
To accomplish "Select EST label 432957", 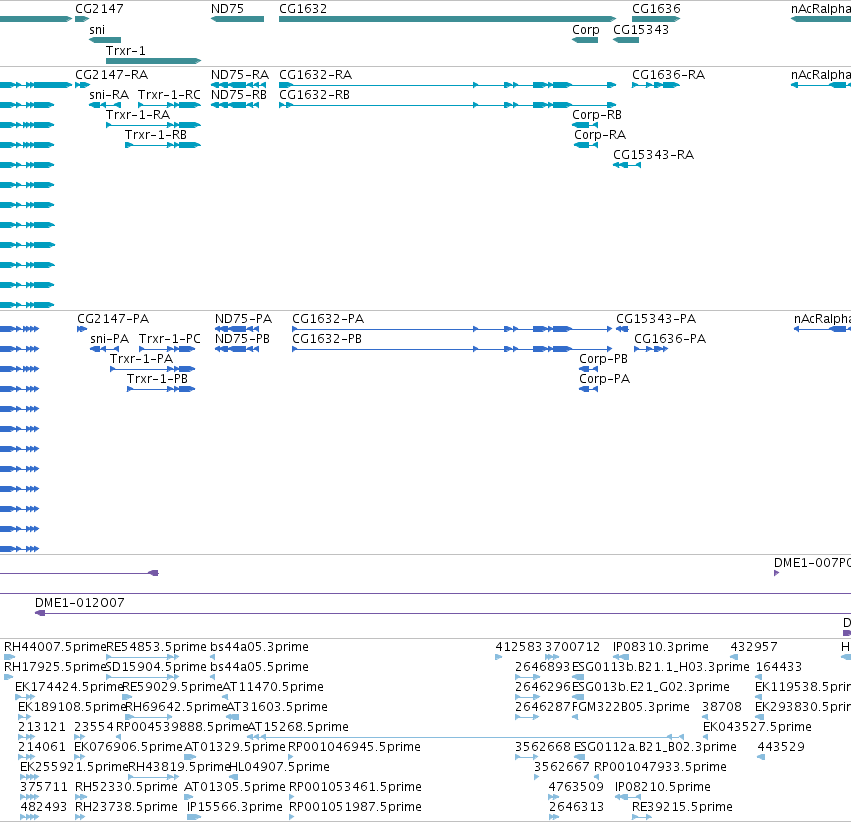I will point(754,647).
